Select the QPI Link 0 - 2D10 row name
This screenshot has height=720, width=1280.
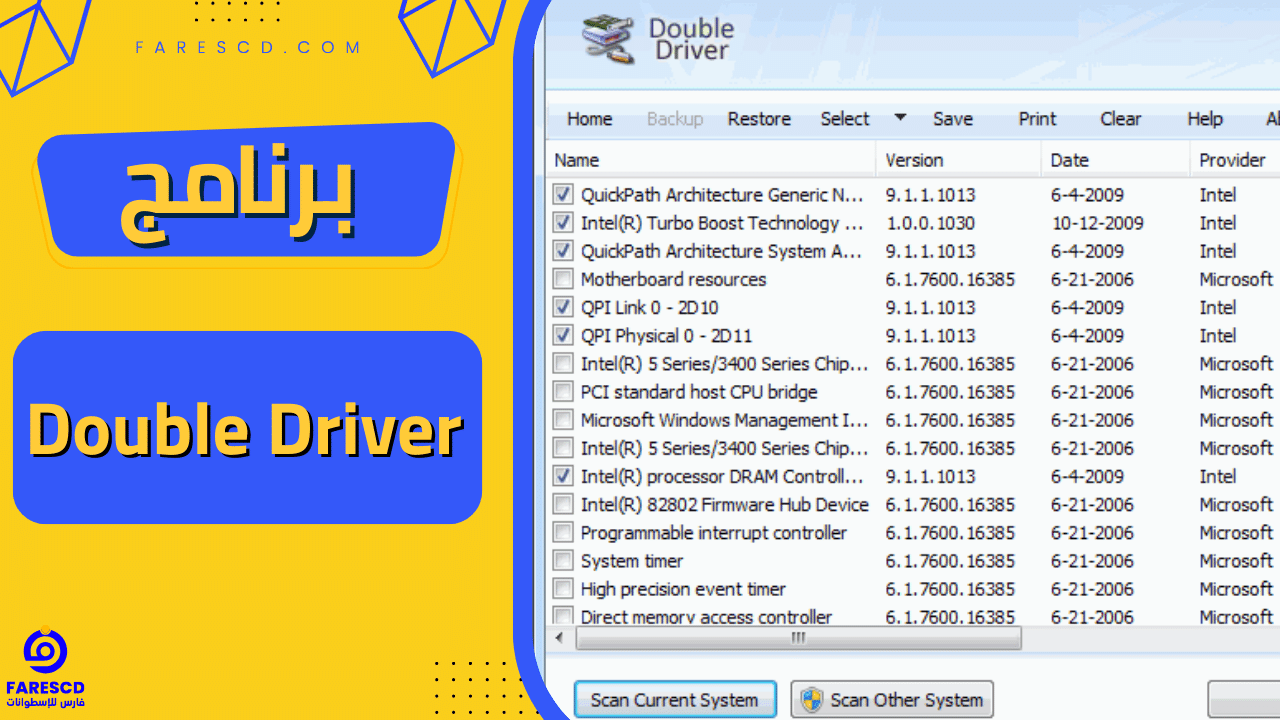(649, 307)
